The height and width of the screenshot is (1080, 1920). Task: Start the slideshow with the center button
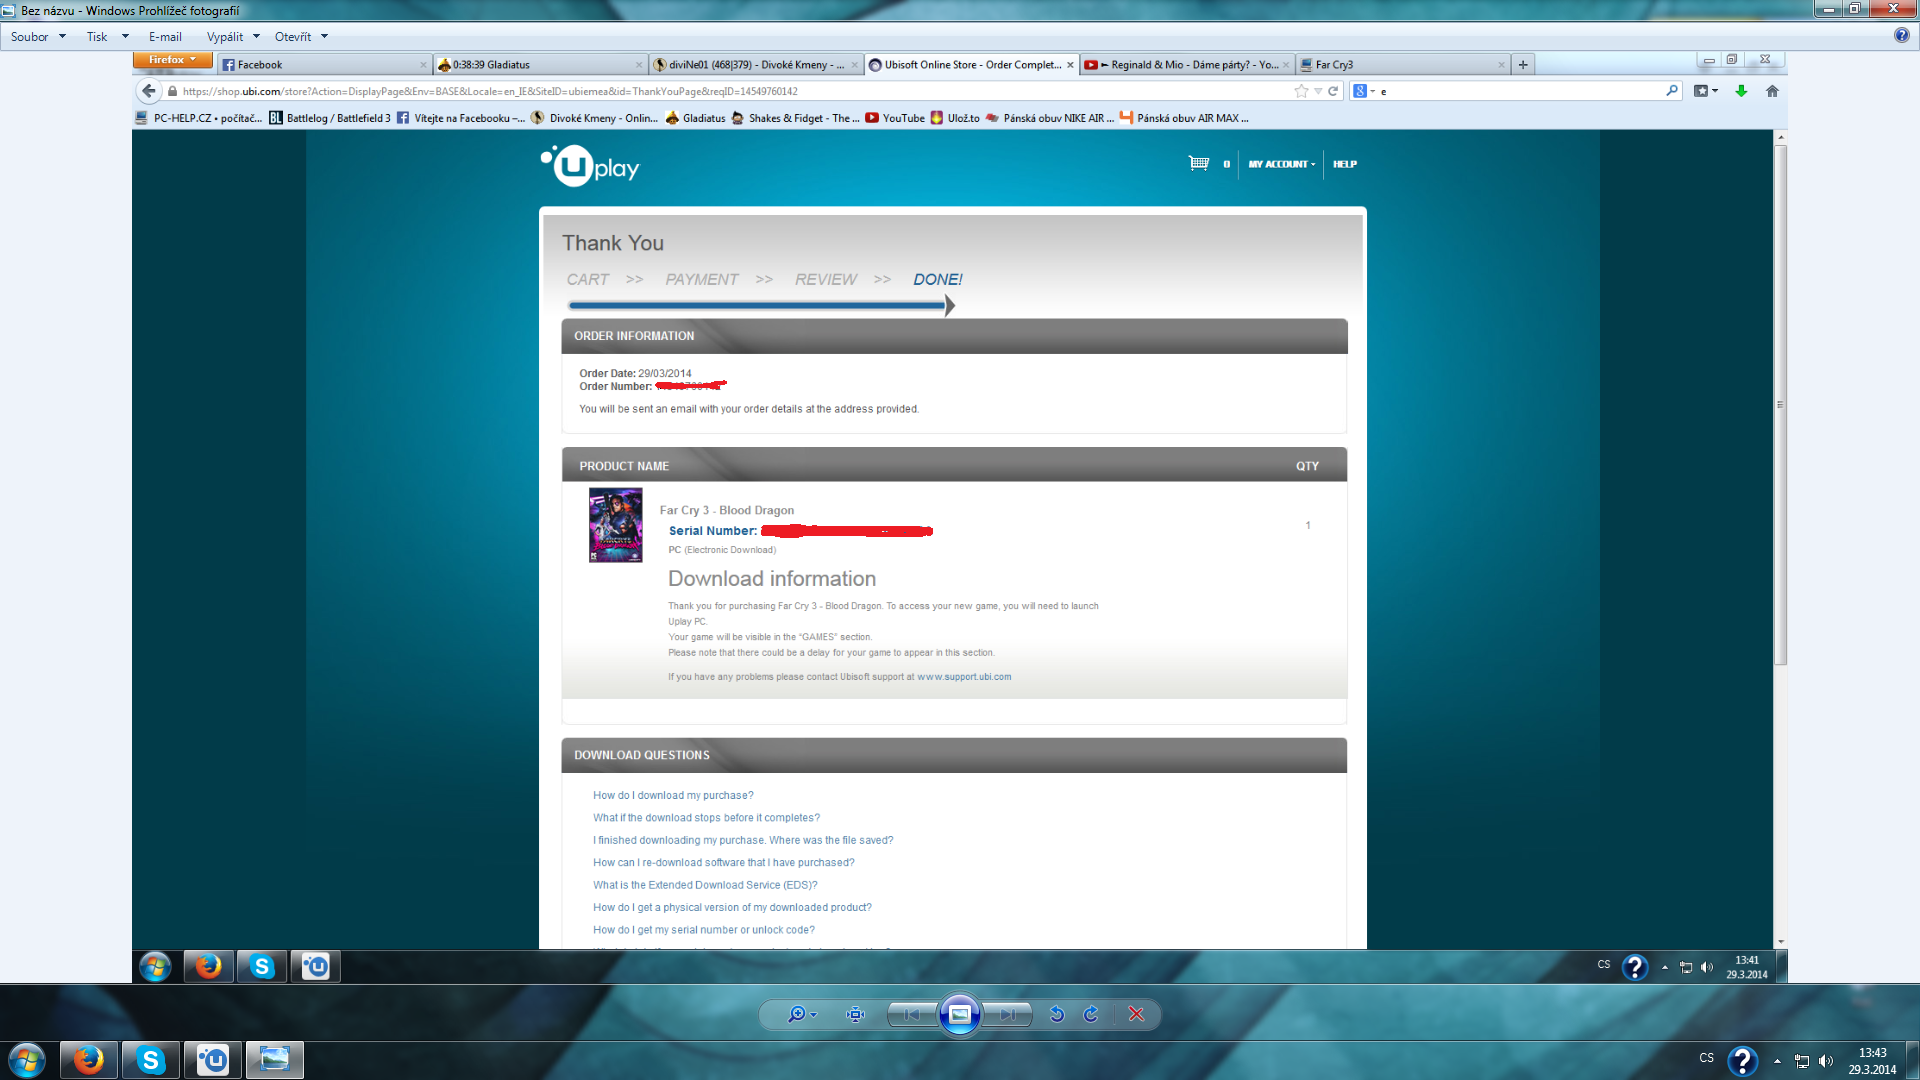[959, 1014]
